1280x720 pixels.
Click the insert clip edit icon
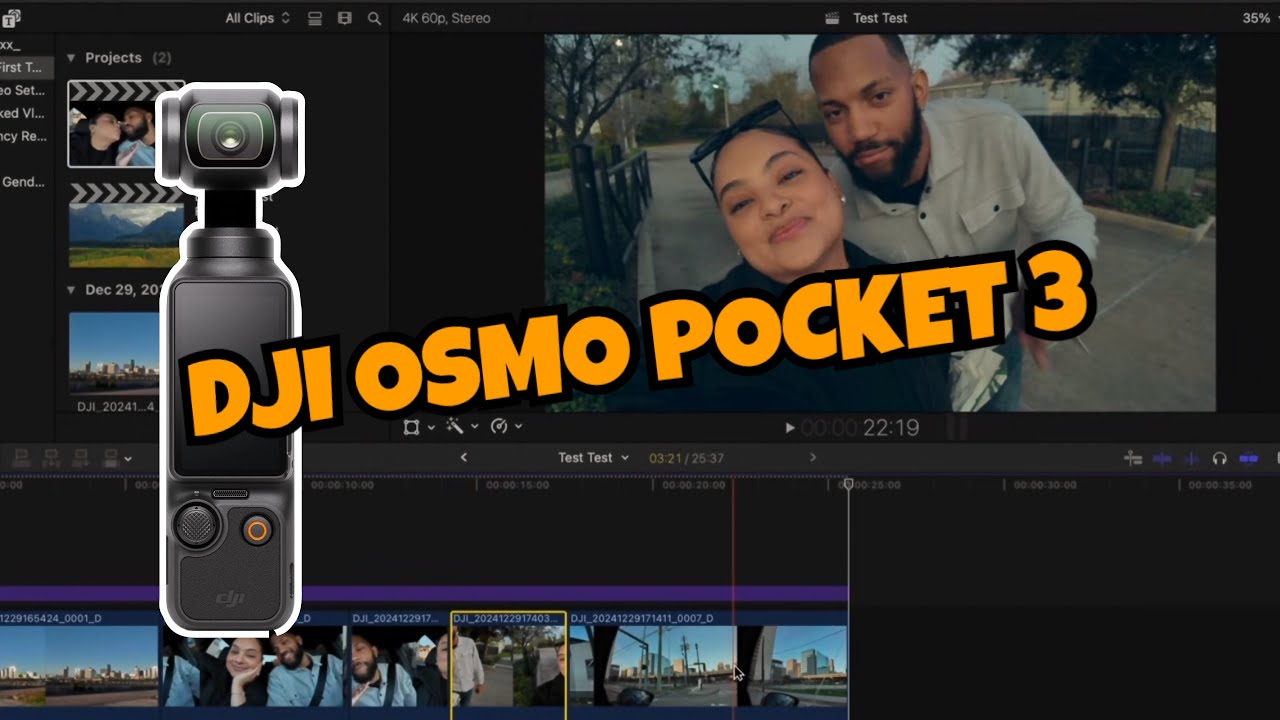(x=52, y=458)
